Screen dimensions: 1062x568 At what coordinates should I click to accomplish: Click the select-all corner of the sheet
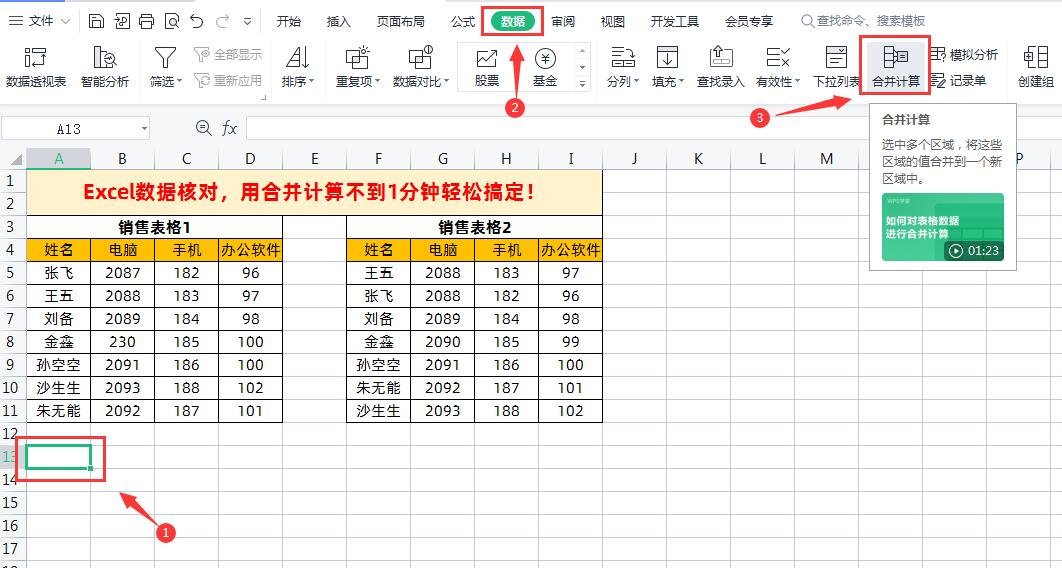pyautogui.click(x=13, y=158)
